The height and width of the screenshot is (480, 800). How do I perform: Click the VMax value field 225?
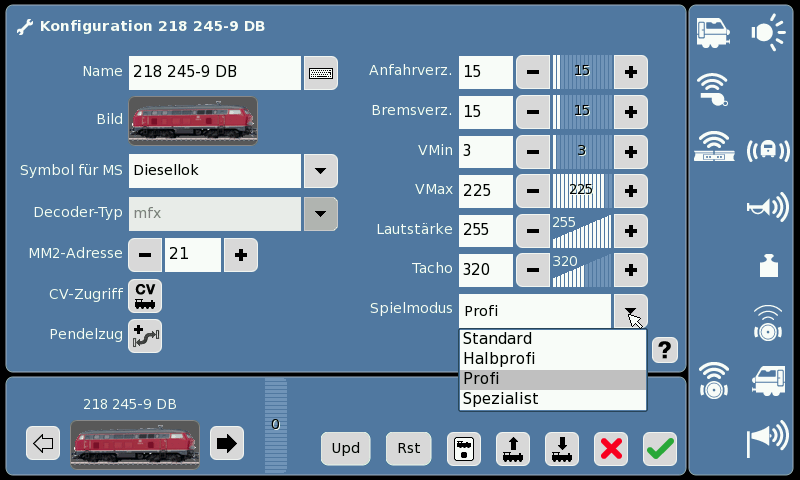click(x=486, y=191)
